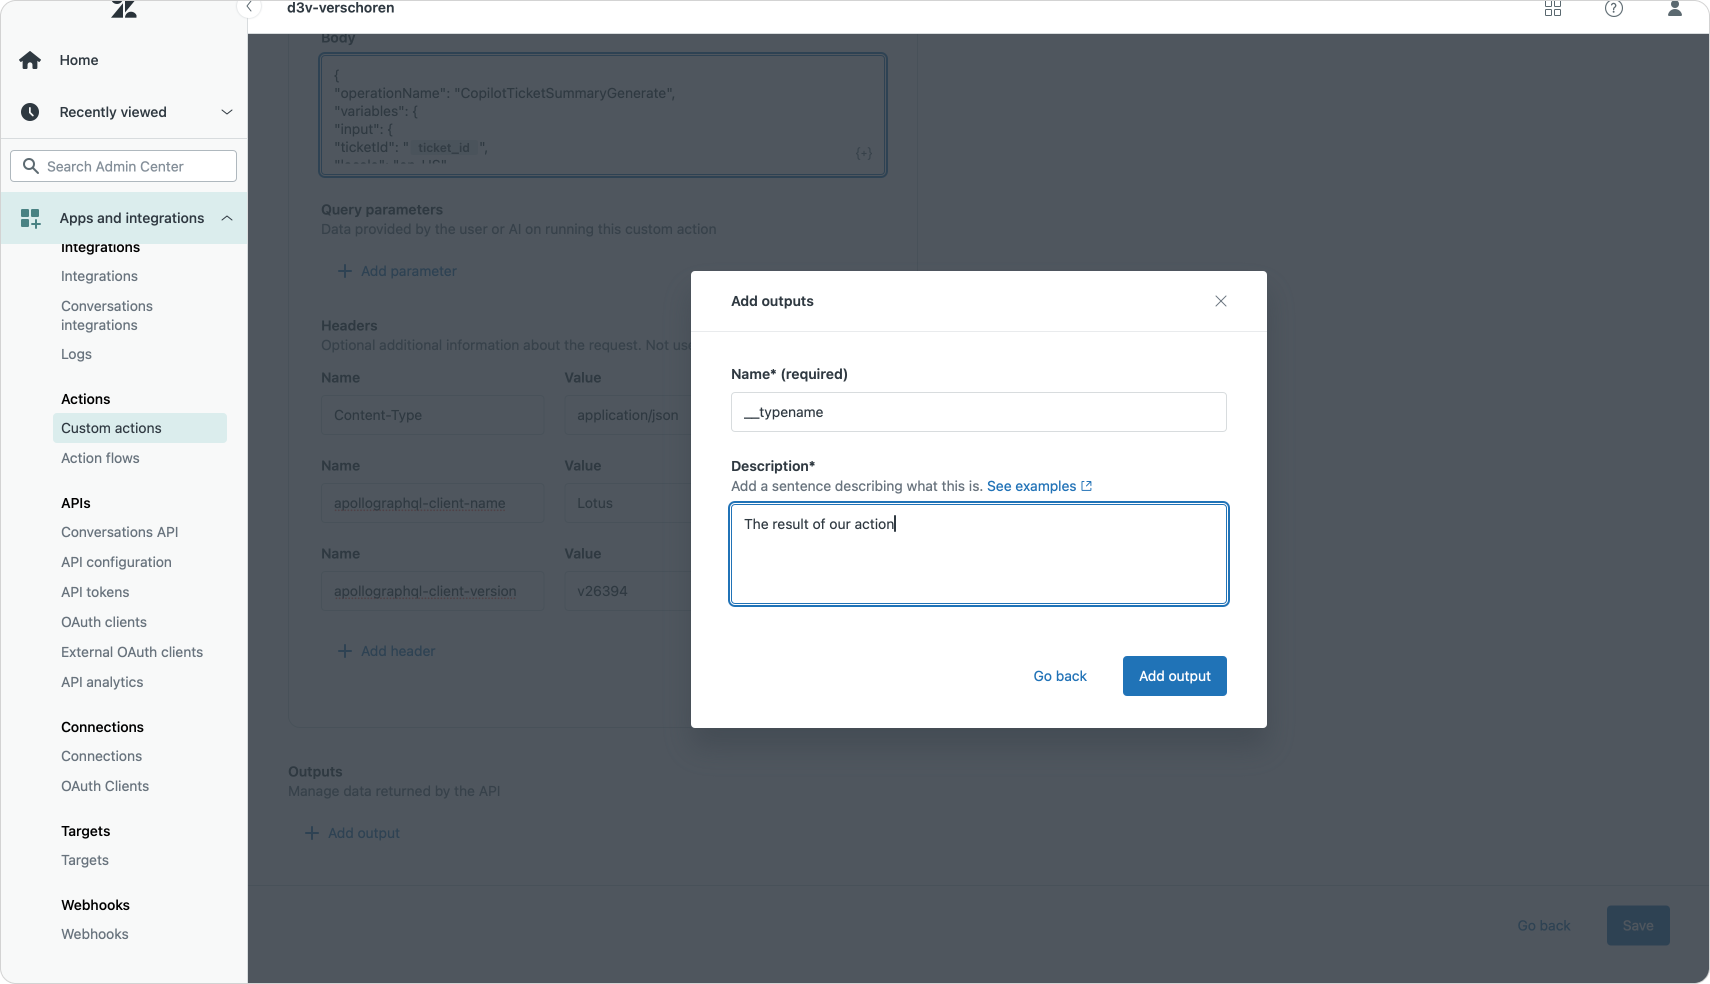Collapse the Apps and integrations section
The width and height of the screenshot is (1710, 984).
(x=227, y=218)
